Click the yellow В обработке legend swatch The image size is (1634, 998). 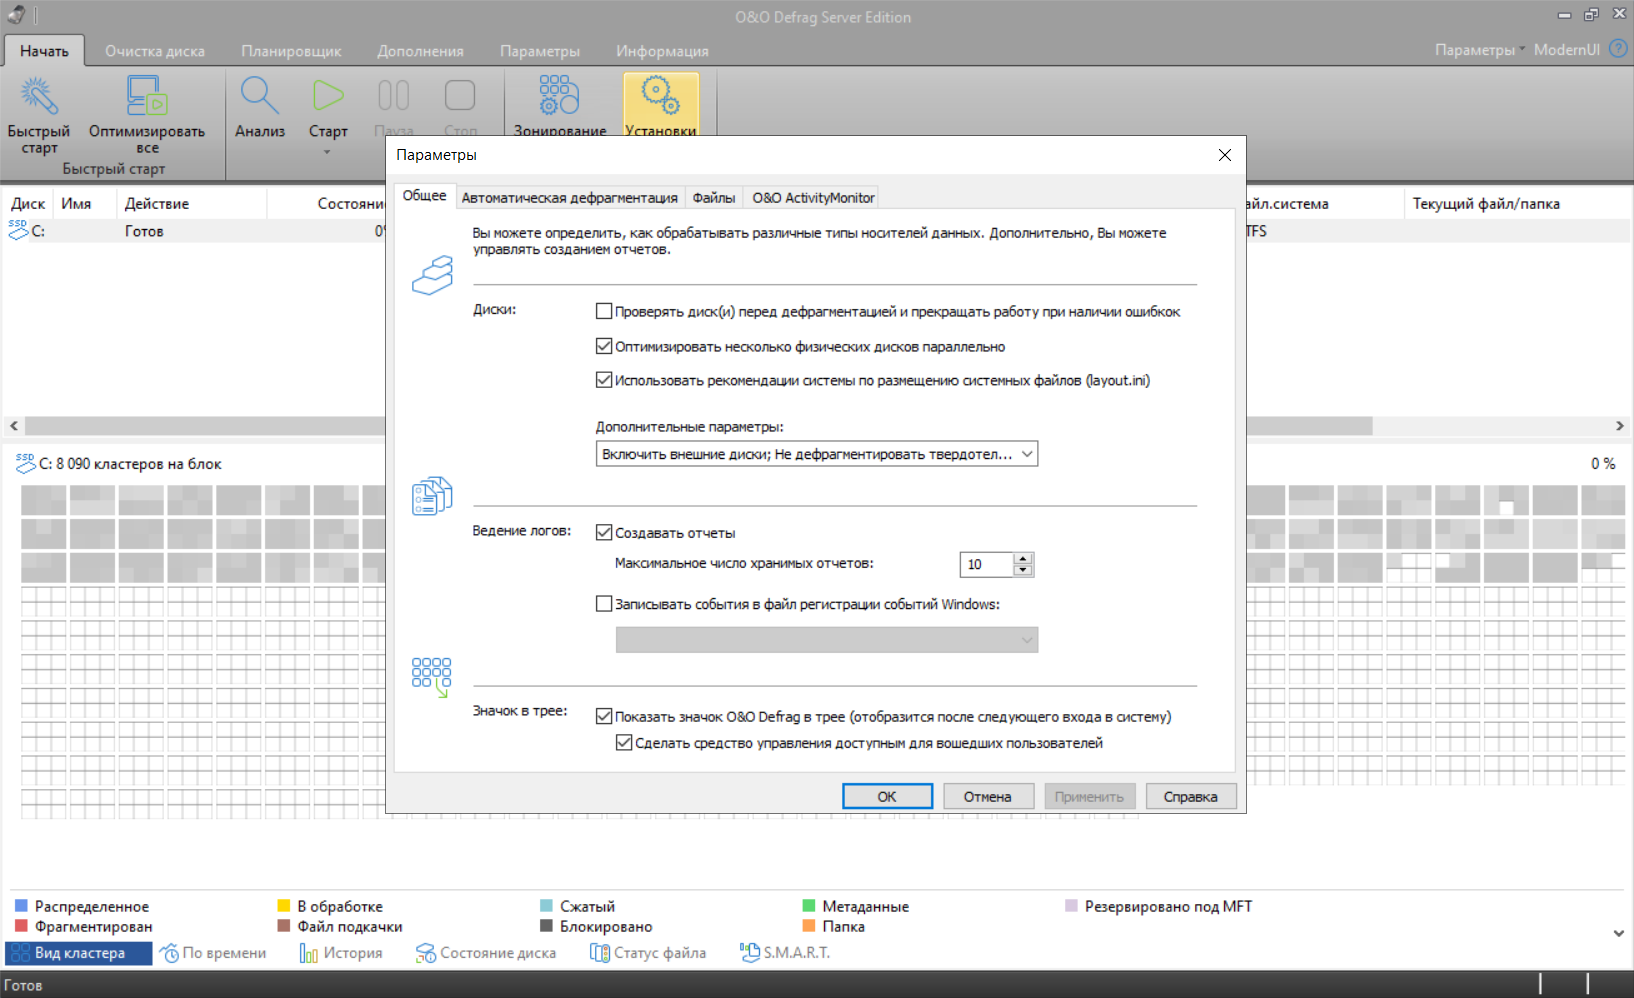tap(284, 906)
